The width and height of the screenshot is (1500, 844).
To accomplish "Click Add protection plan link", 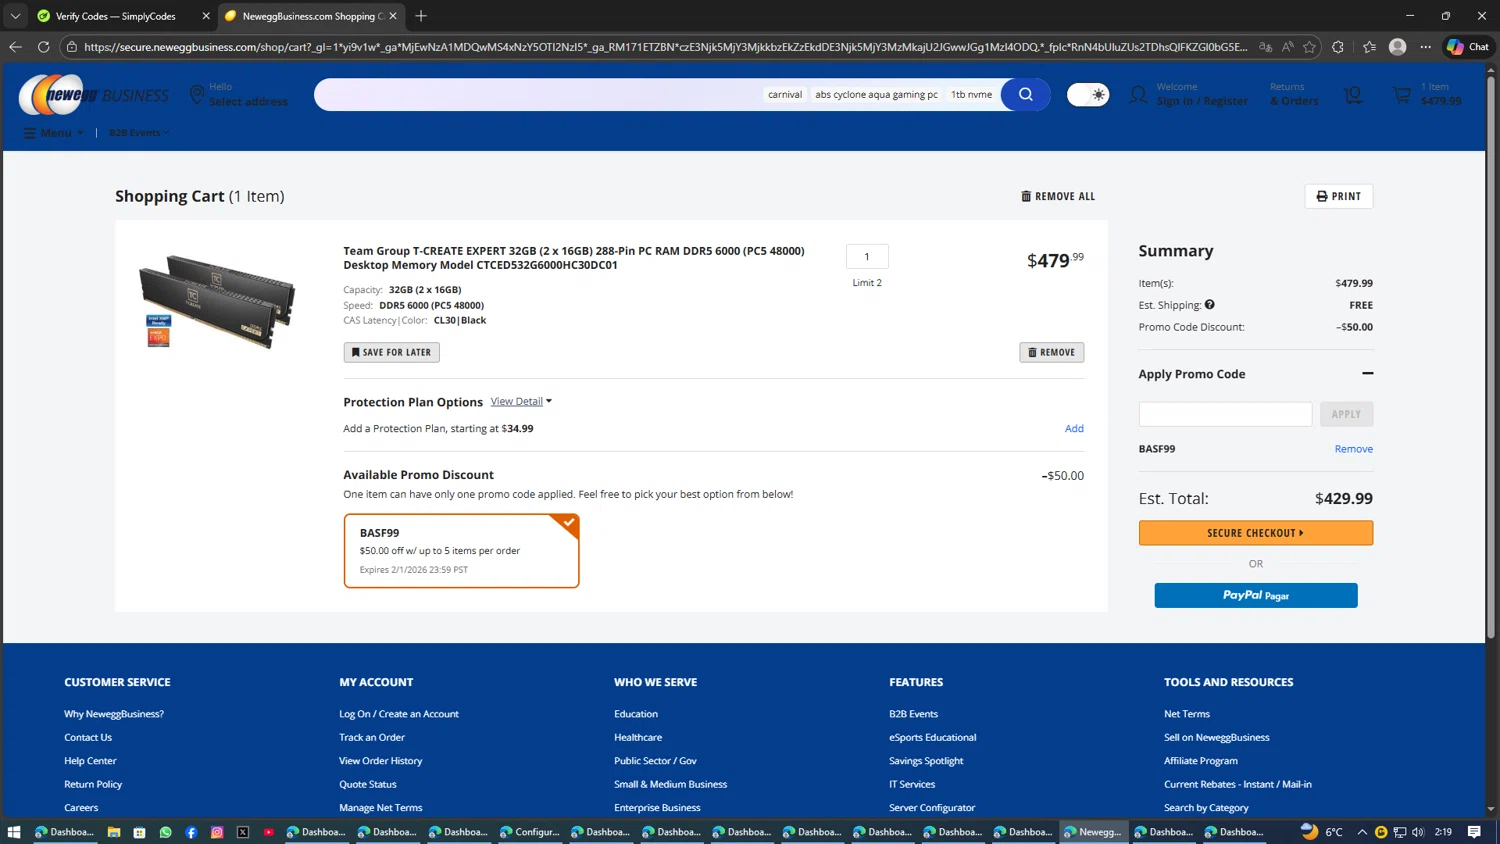I will coord(1074,428).
